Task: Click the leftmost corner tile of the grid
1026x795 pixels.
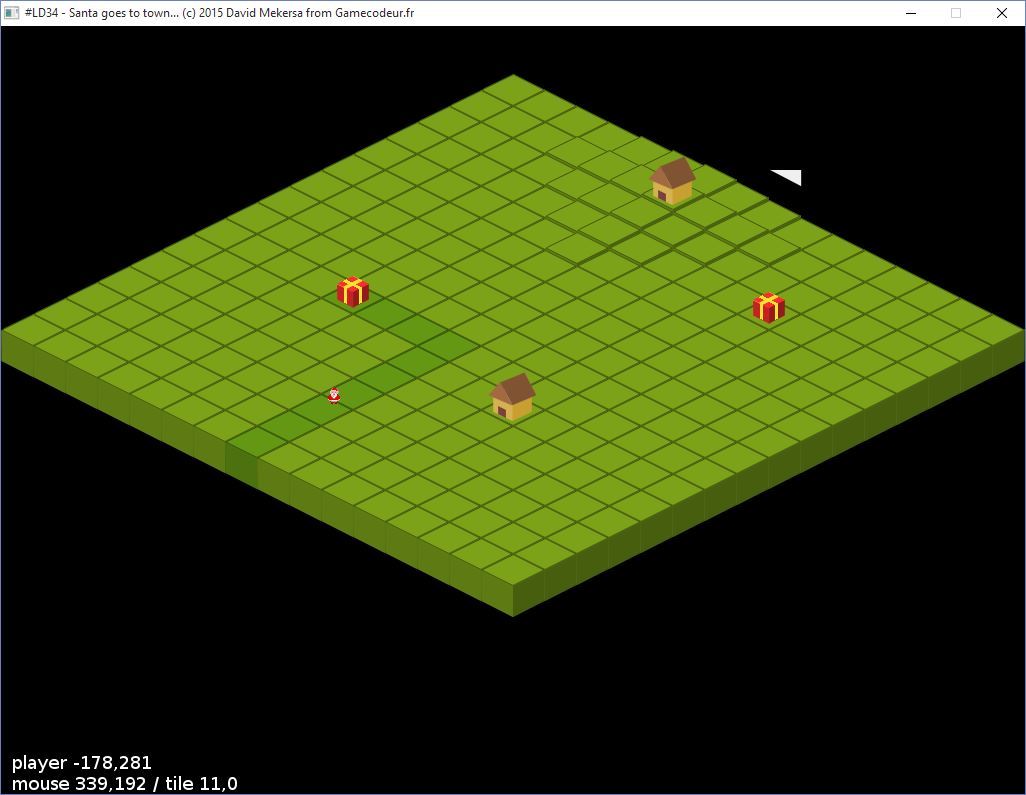Action: [34, 330]
